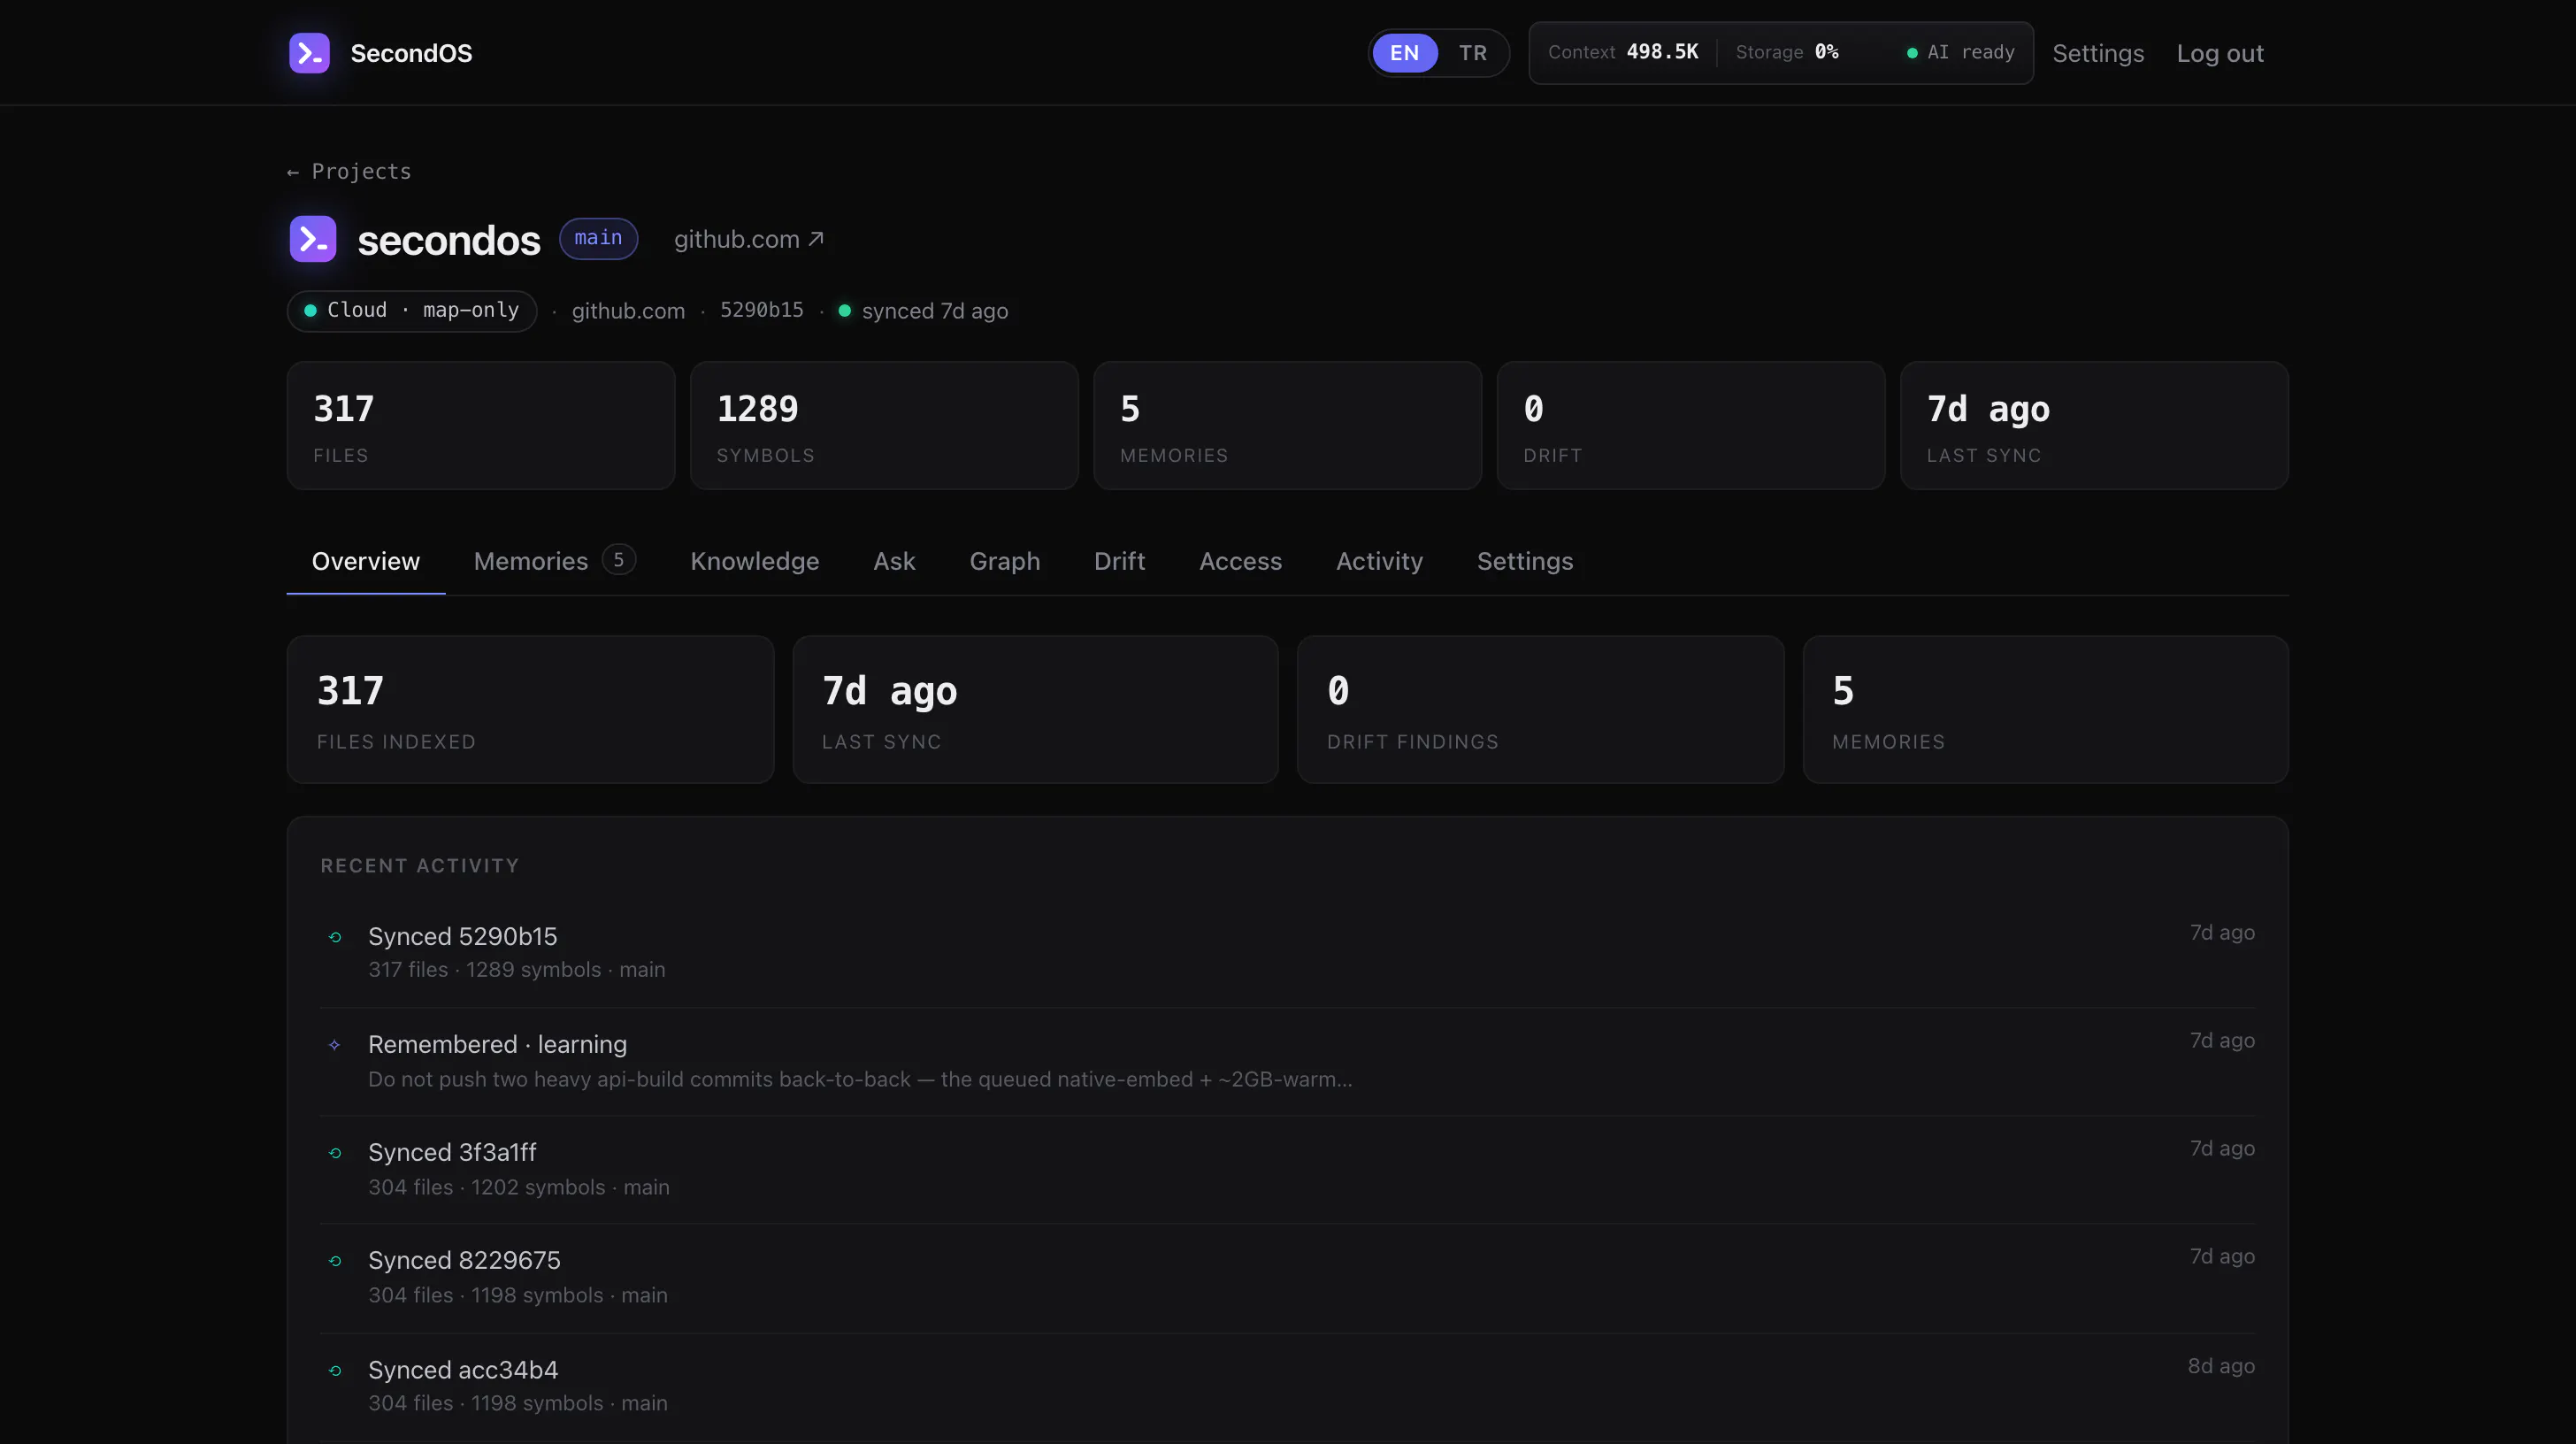Click the 317 FILES stat card
Viewport: 2576px width, 1444px height.
[481, 426]
